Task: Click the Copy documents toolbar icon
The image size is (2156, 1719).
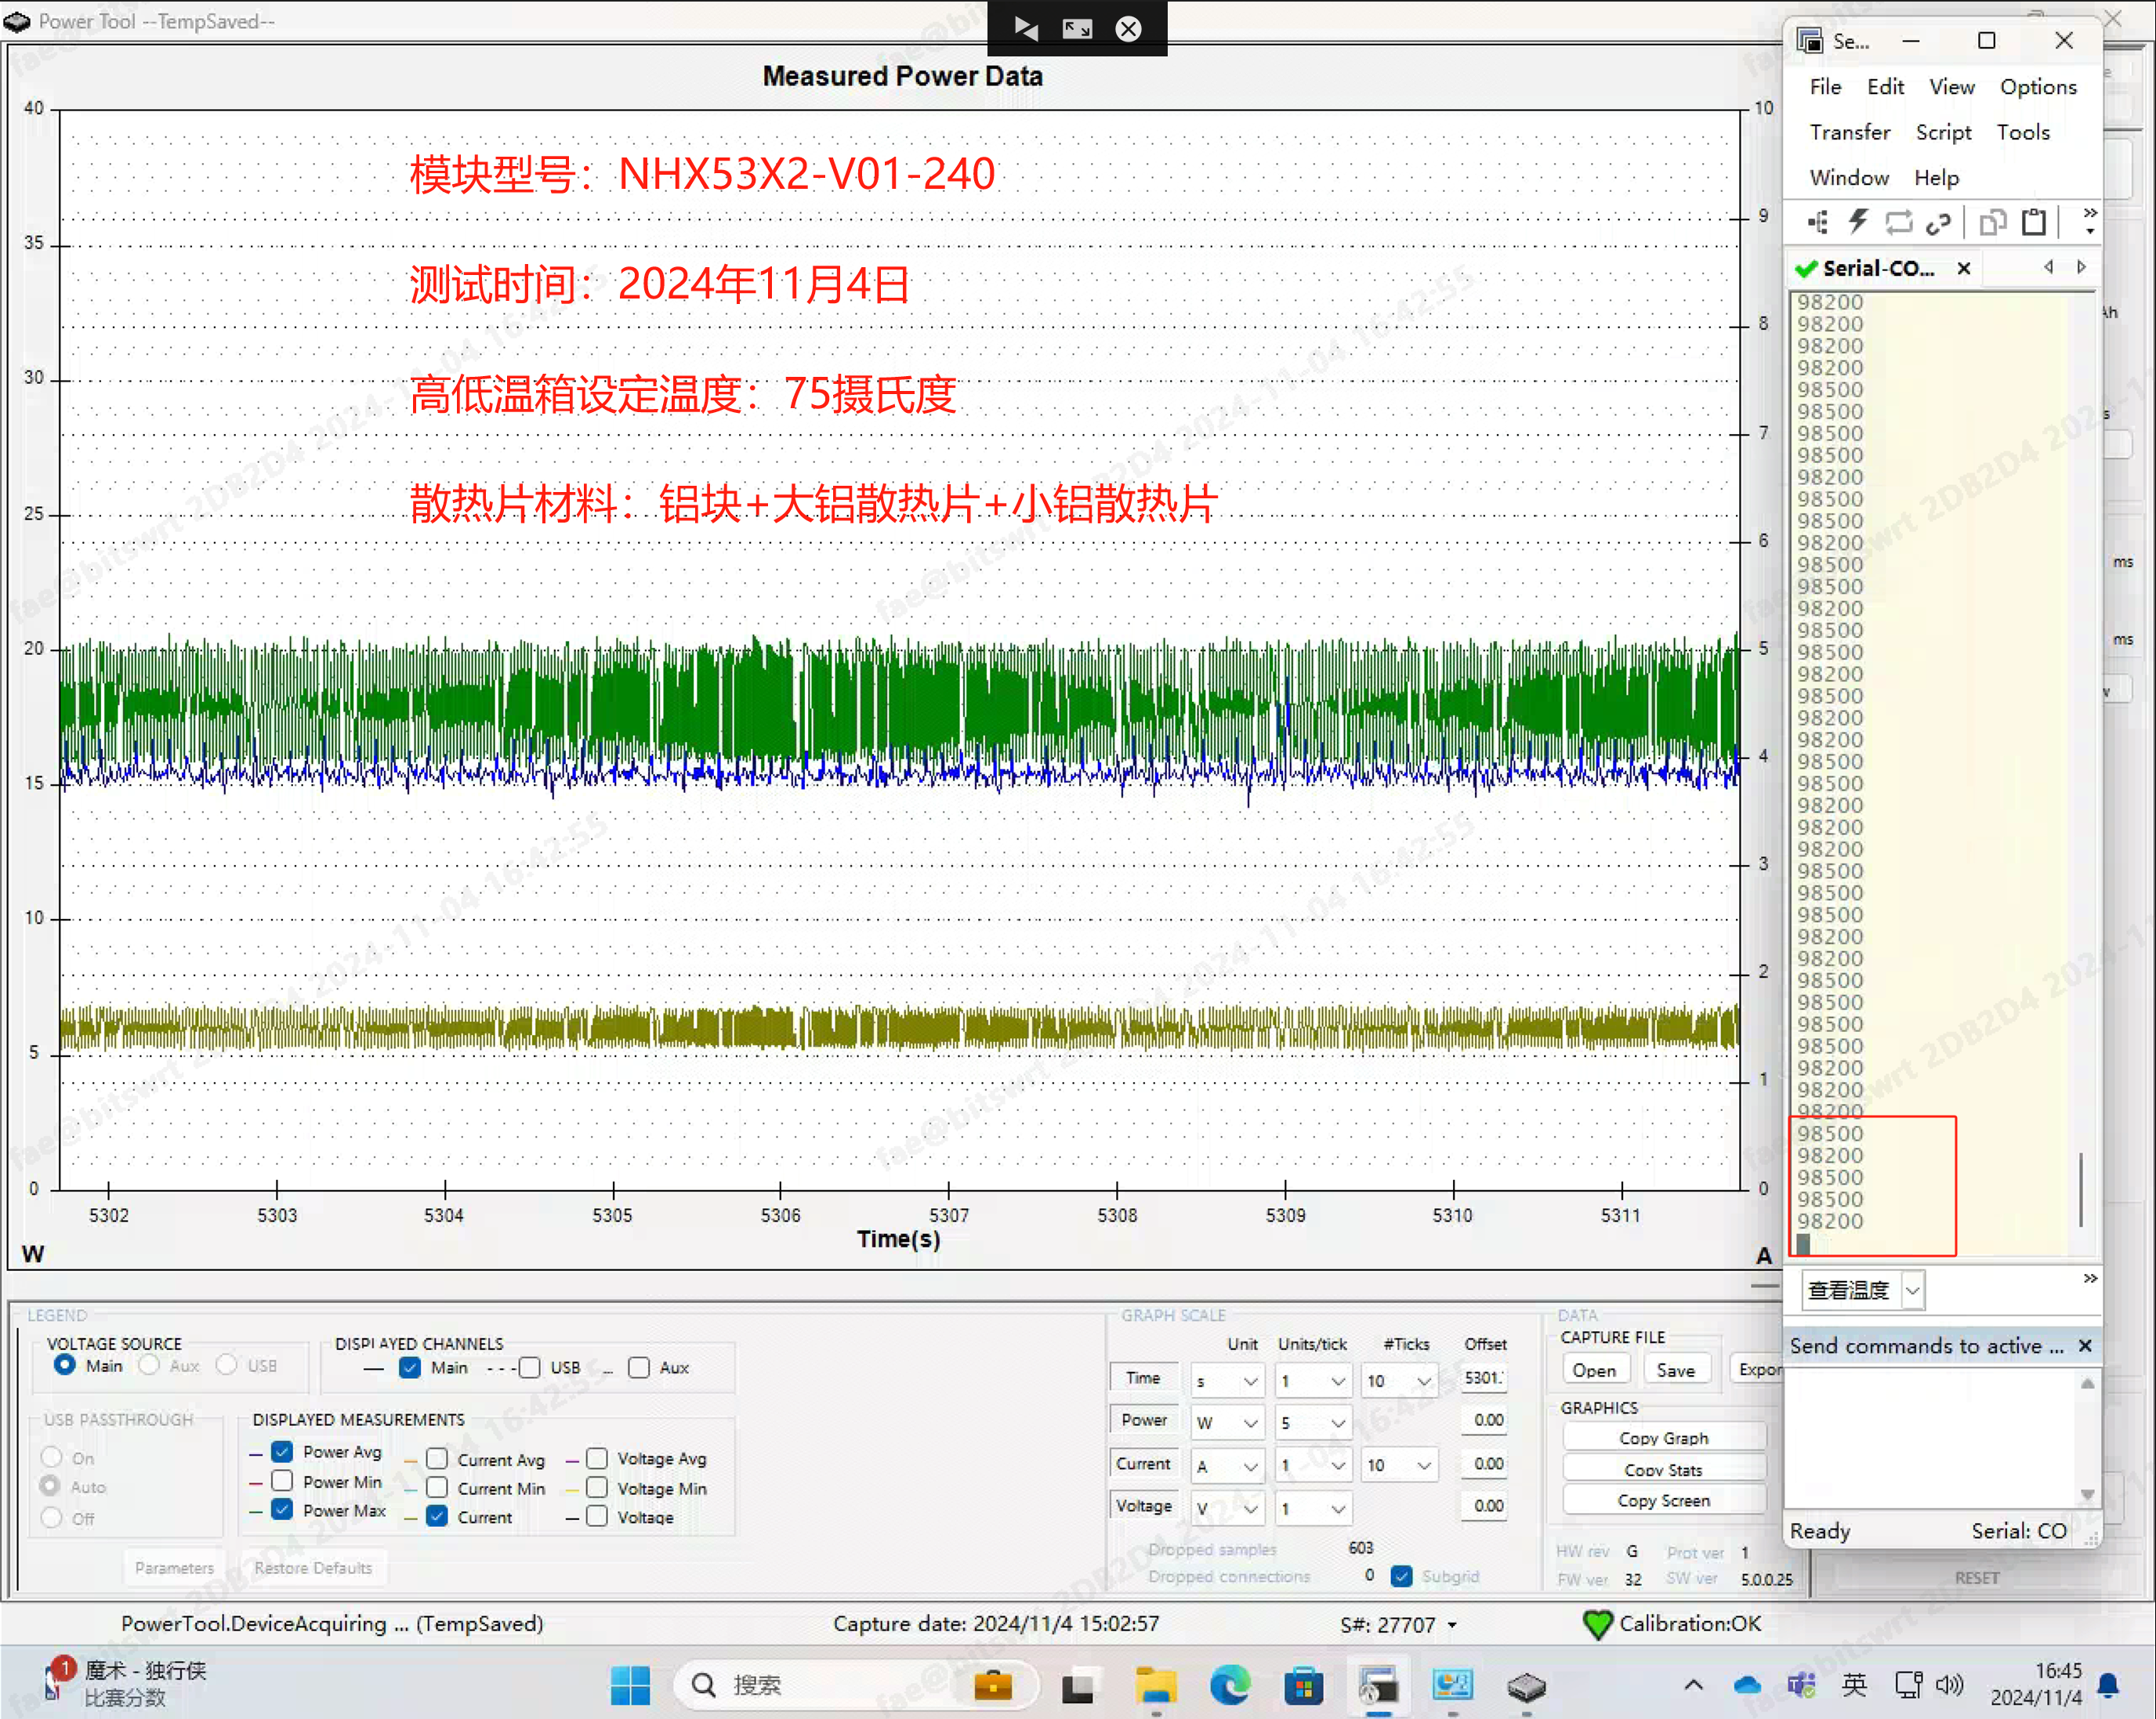Action: 1992,222
